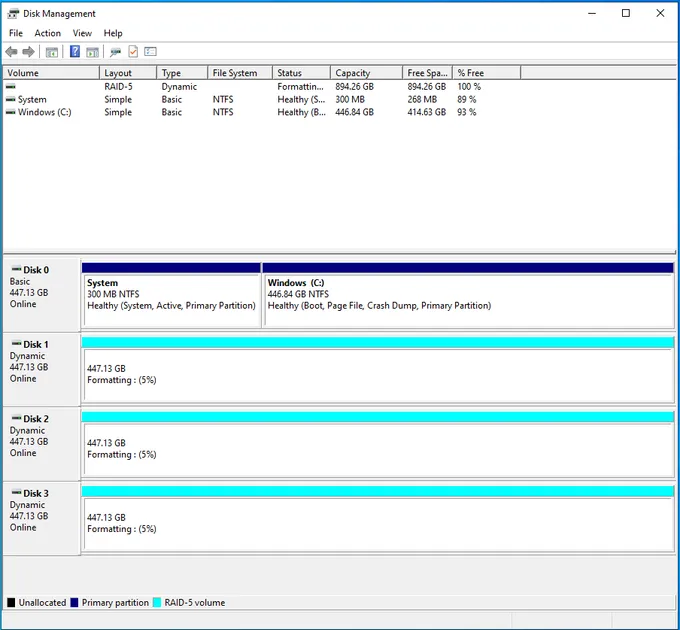
Task: Select the Windows (C:) 446.84 GB partition block
Action: pos(468,295)
